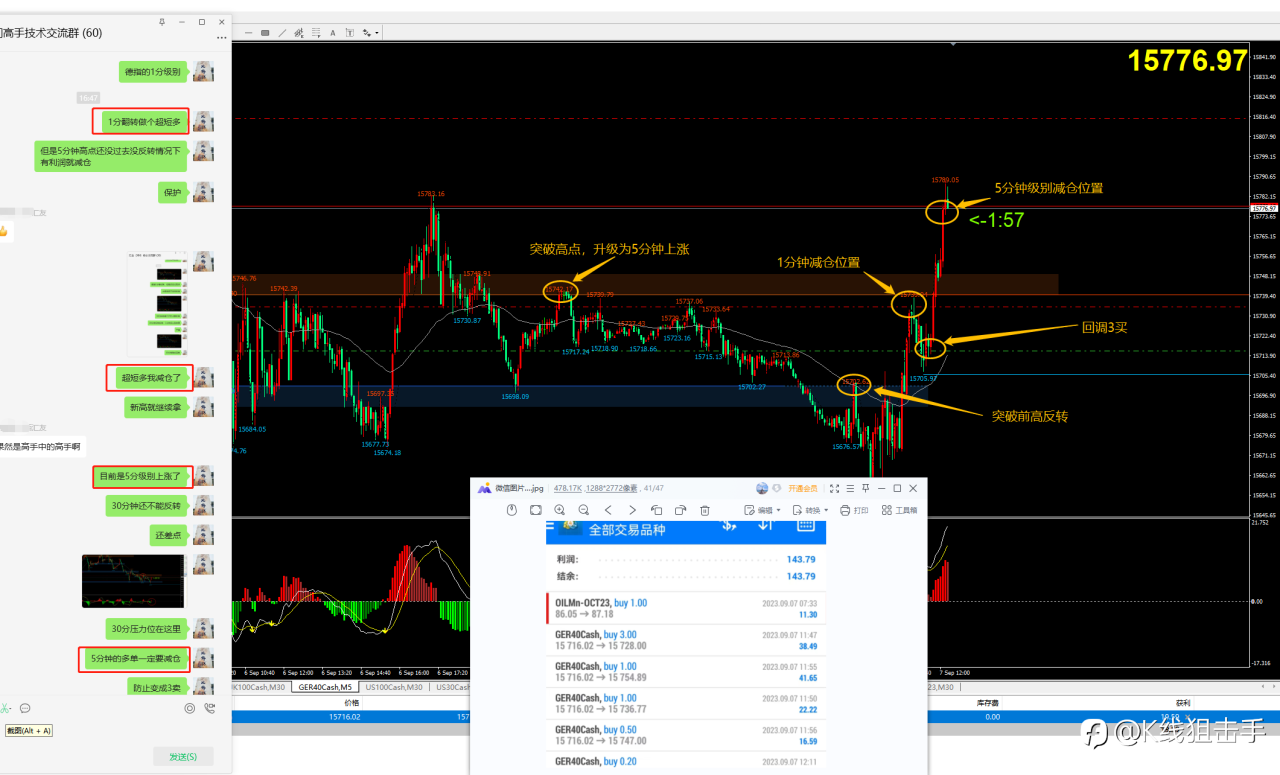
Task: Click the user avatar in image viewer
Action: tap(763, 488)
